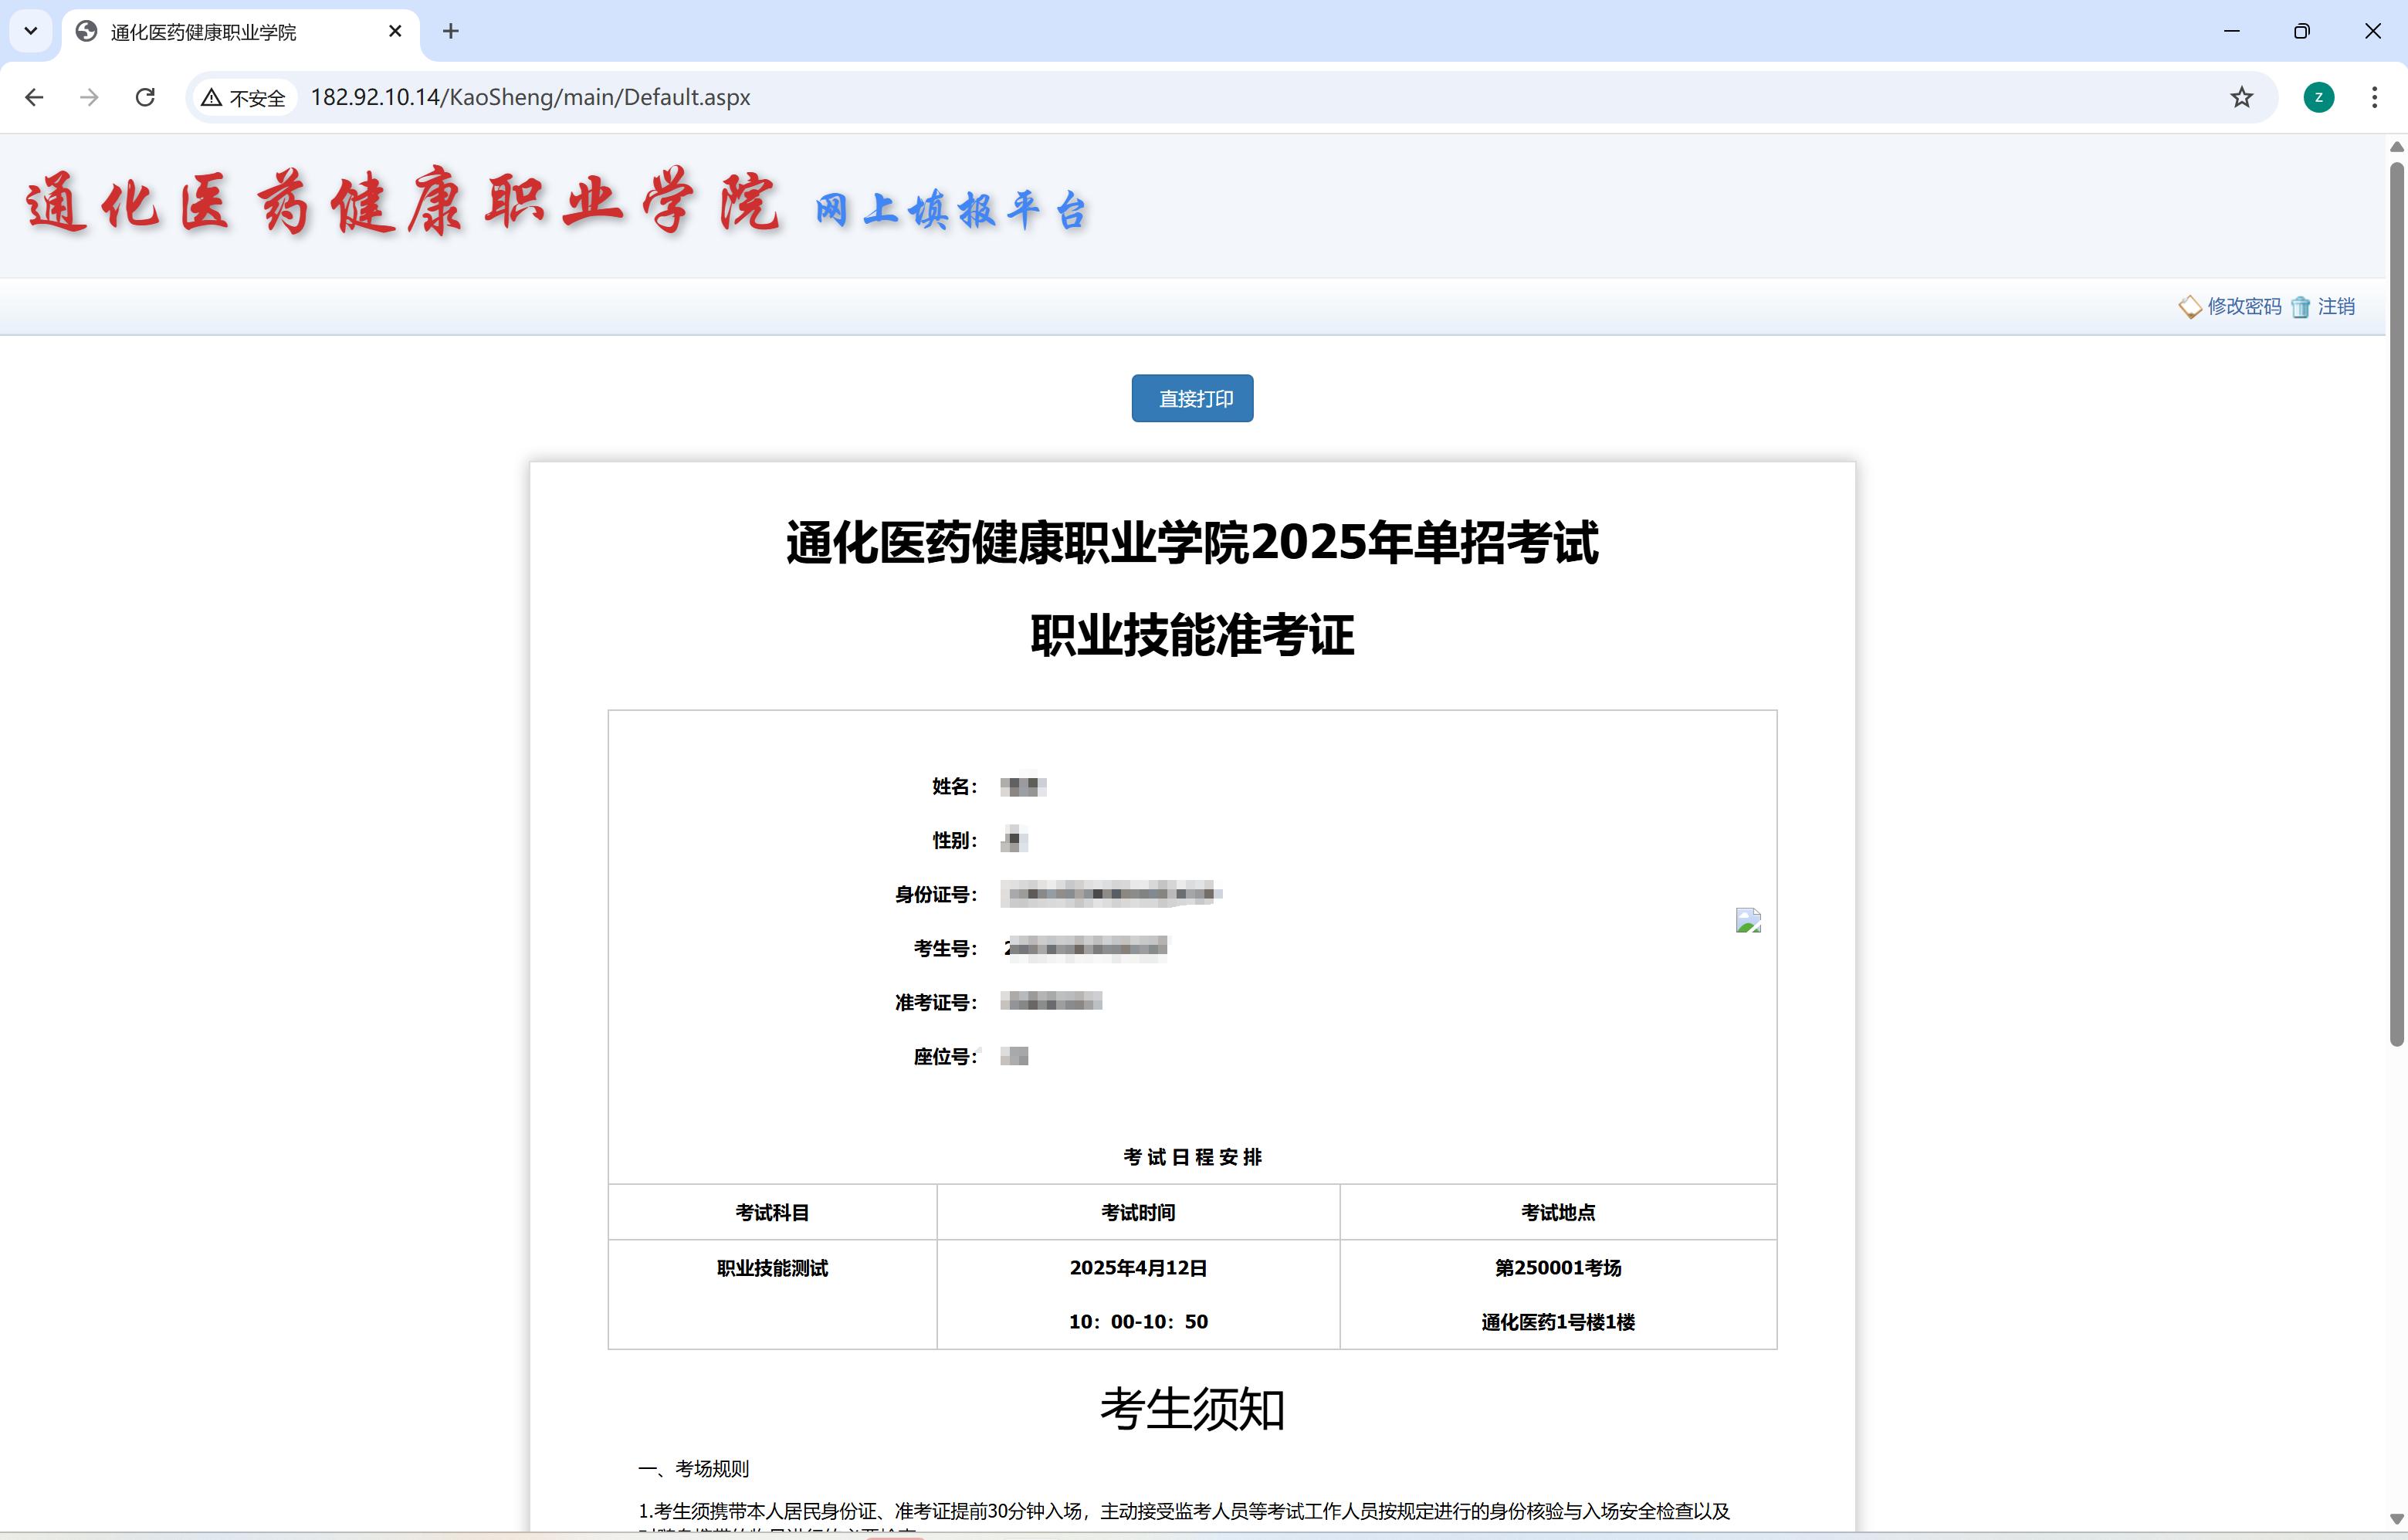Click the 考试科目 column header
2408x1540 pixels.
pyautogui.click(x=772, y=1212)
